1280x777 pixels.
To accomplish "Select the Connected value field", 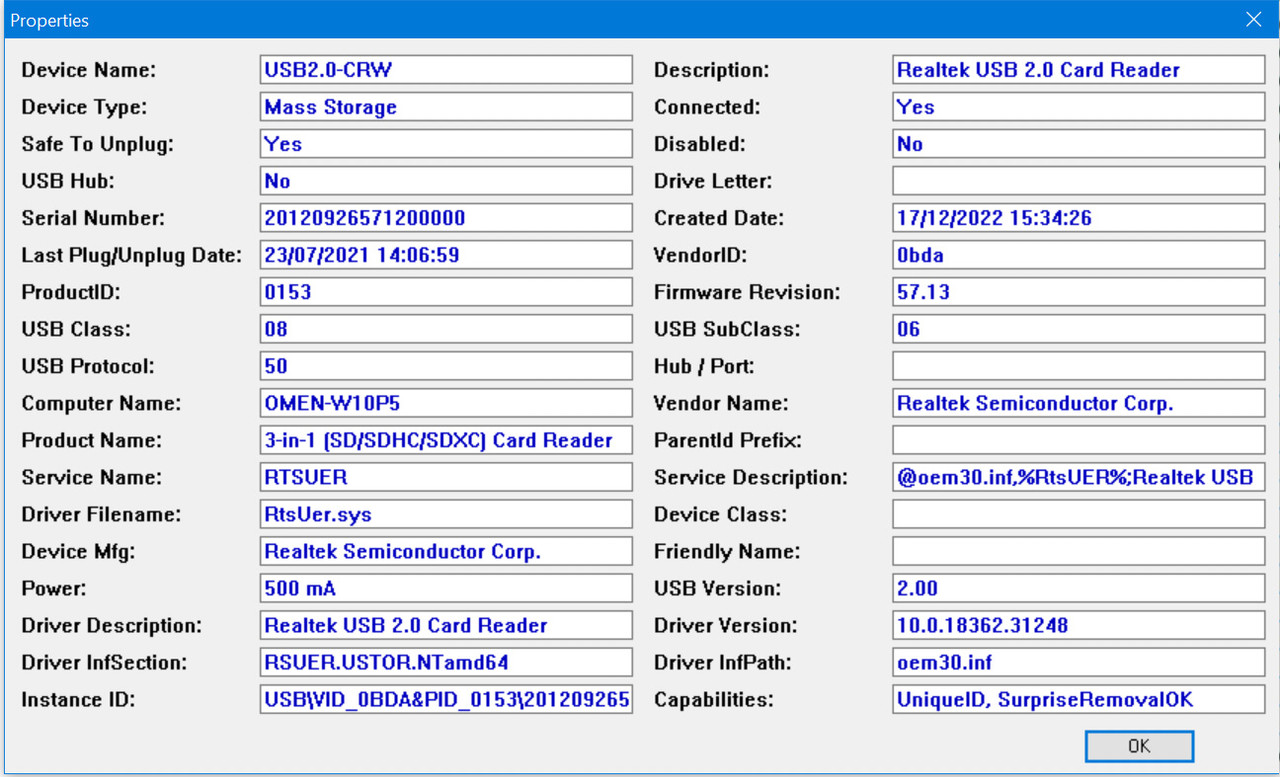I will 1079,107.
